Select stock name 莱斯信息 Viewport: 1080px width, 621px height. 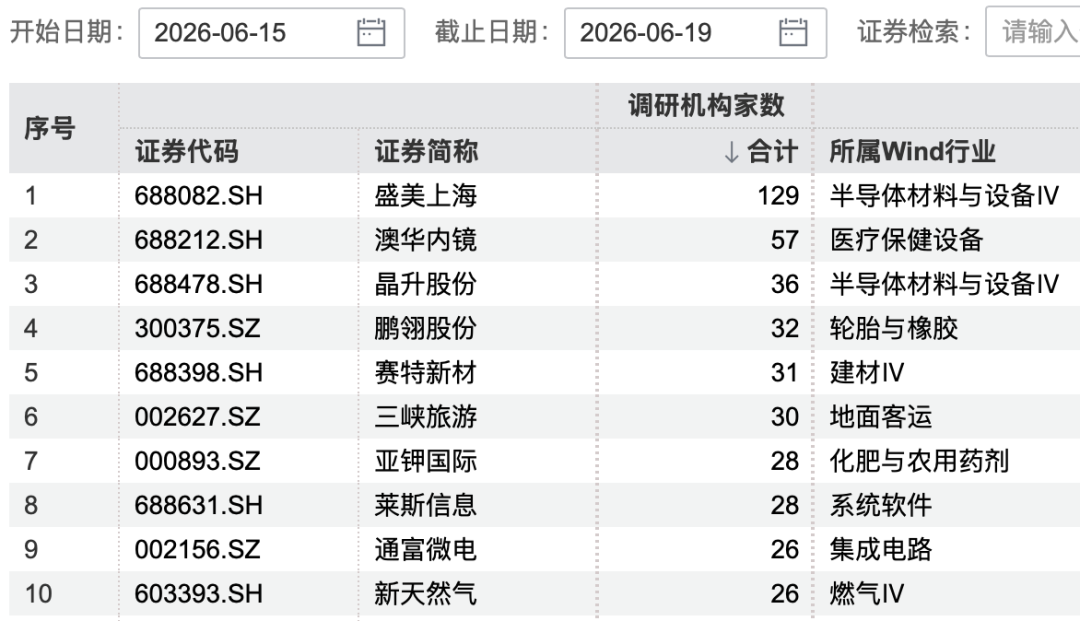pyautogui.click(x=426, y=505)
